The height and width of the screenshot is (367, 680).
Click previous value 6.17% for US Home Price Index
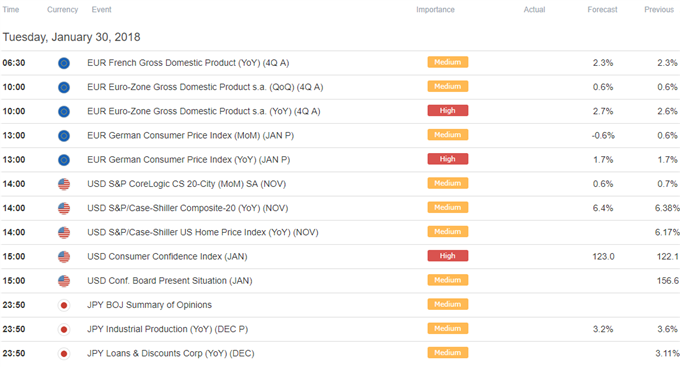coord(667,233)
